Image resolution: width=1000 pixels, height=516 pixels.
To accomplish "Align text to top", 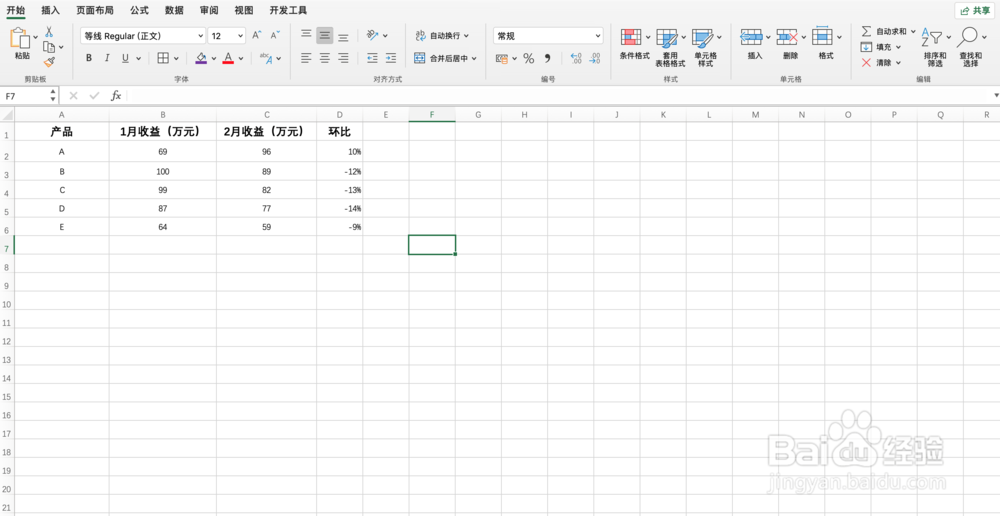I will (x=306, y=35).
